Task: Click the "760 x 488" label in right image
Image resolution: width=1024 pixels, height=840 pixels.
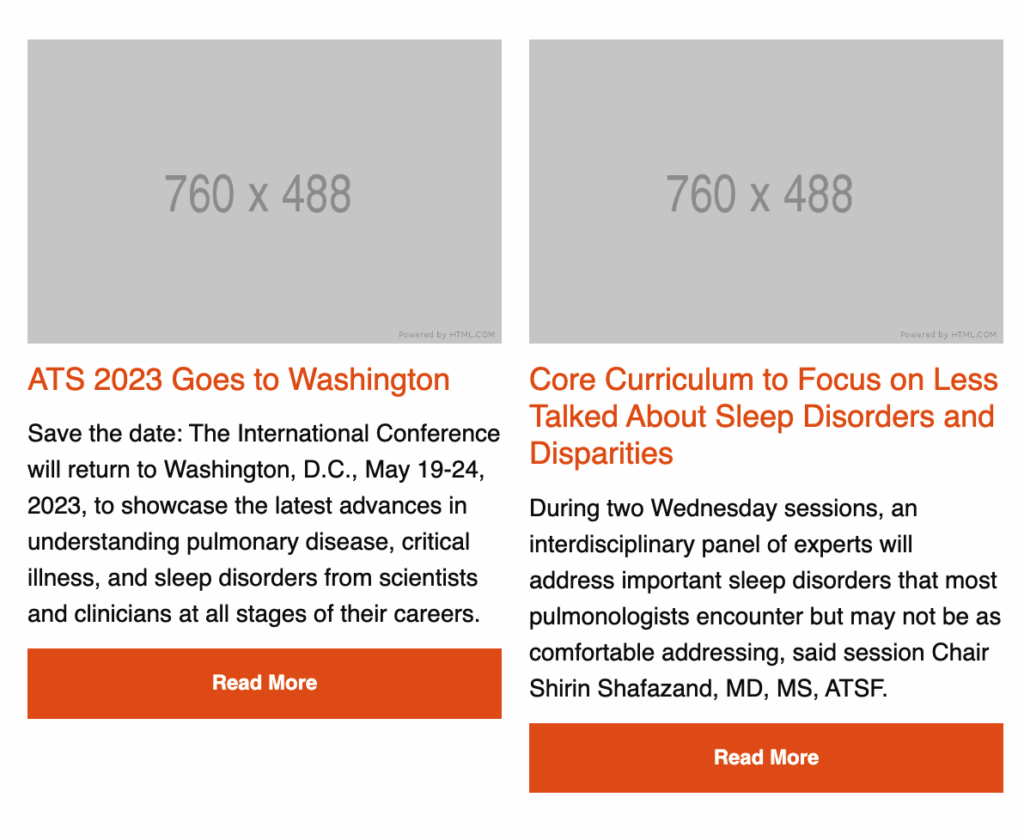Action: (x=760, y=194)
